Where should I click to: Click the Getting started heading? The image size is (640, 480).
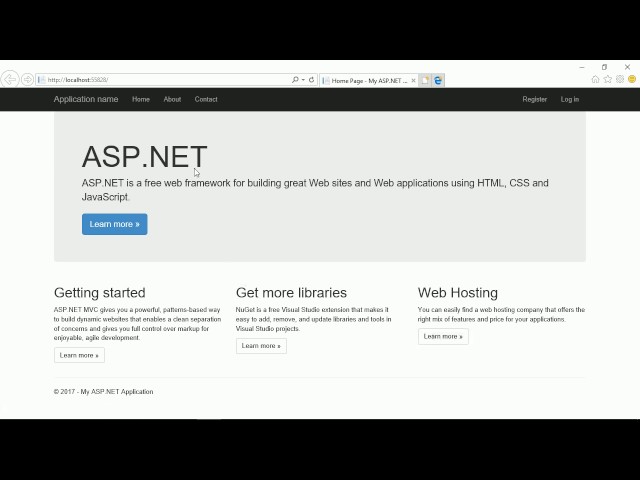[x=100, y=293]
